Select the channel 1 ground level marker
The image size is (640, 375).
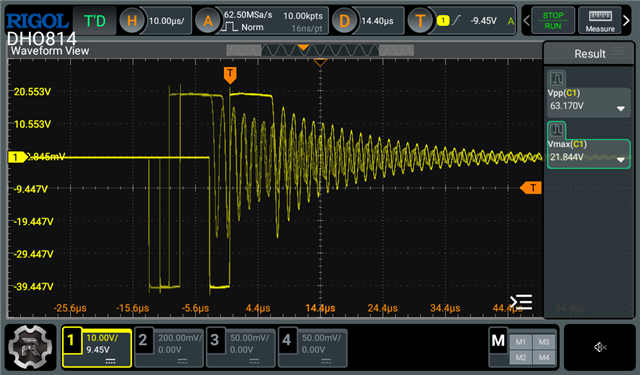click(x=18, y=157)
